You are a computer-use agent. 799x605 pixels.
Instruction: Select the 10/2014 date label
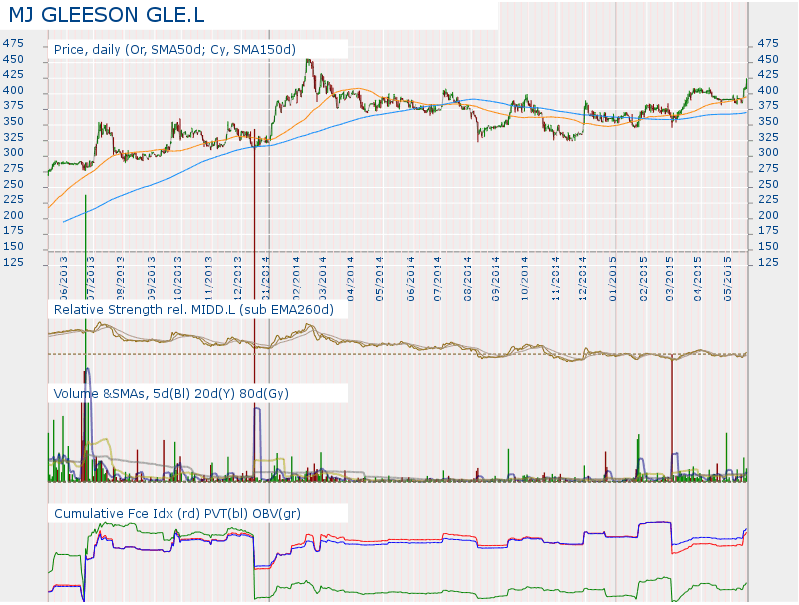pyautogui.click(x=525, y=279)
